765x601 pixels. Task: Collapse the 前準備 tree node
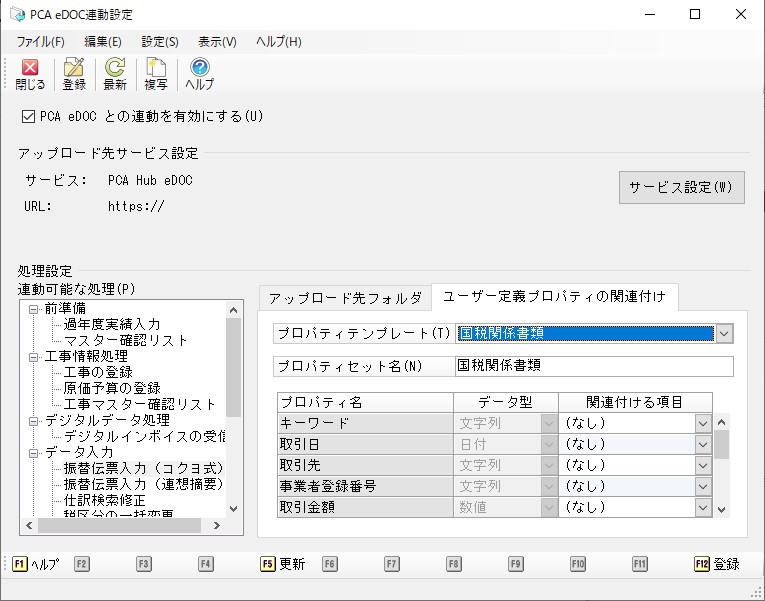point(34,309)
